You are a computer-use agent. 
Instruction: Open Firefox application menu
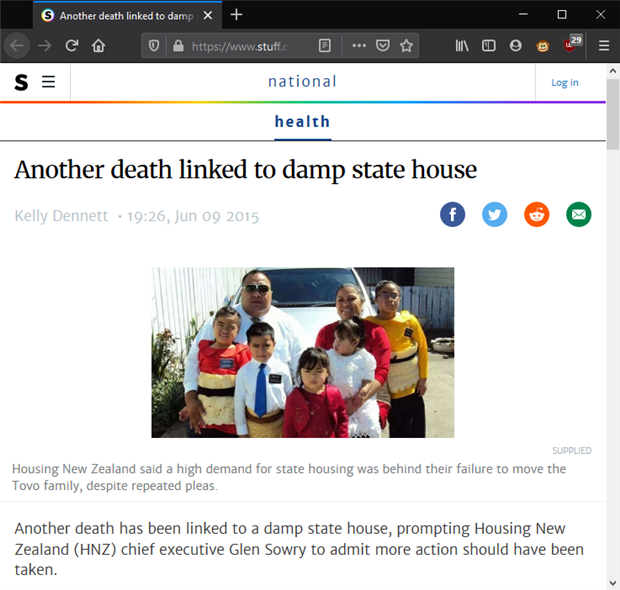pos(603,46)
